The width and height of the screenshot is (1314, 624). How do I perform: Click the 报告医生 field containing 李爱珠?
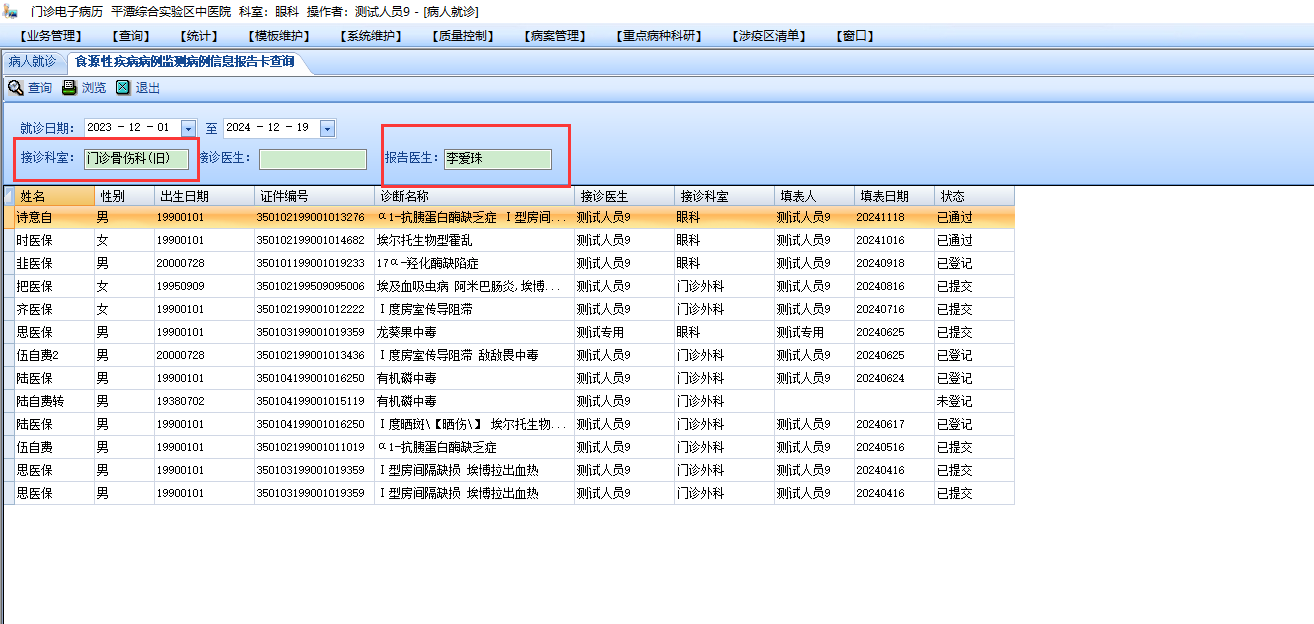tap(498, 159)
